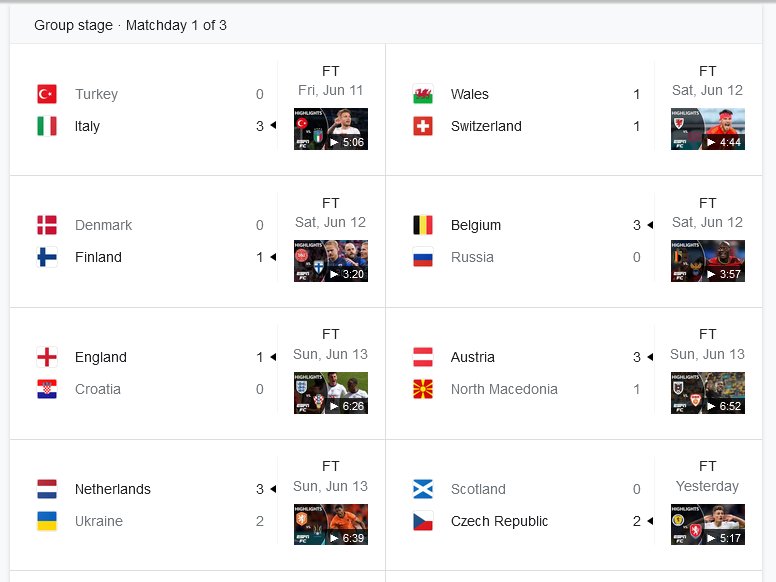
Task: Select the Group stage Matchday 1 header
Action: 130,25
